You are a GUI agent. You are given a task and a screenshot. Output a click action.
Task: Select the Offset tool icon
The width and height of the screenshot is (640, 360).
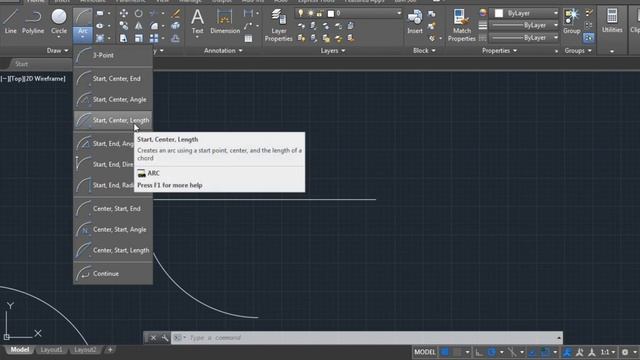(176, 38)
